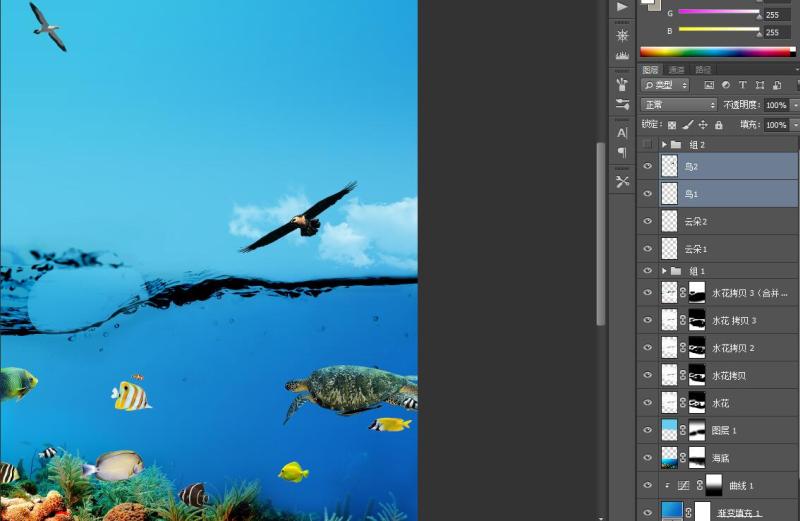This screenshot has height=521, width=800.
Task: Hide the 云朵2 layer eye icon
Action: tap(647, 221)
